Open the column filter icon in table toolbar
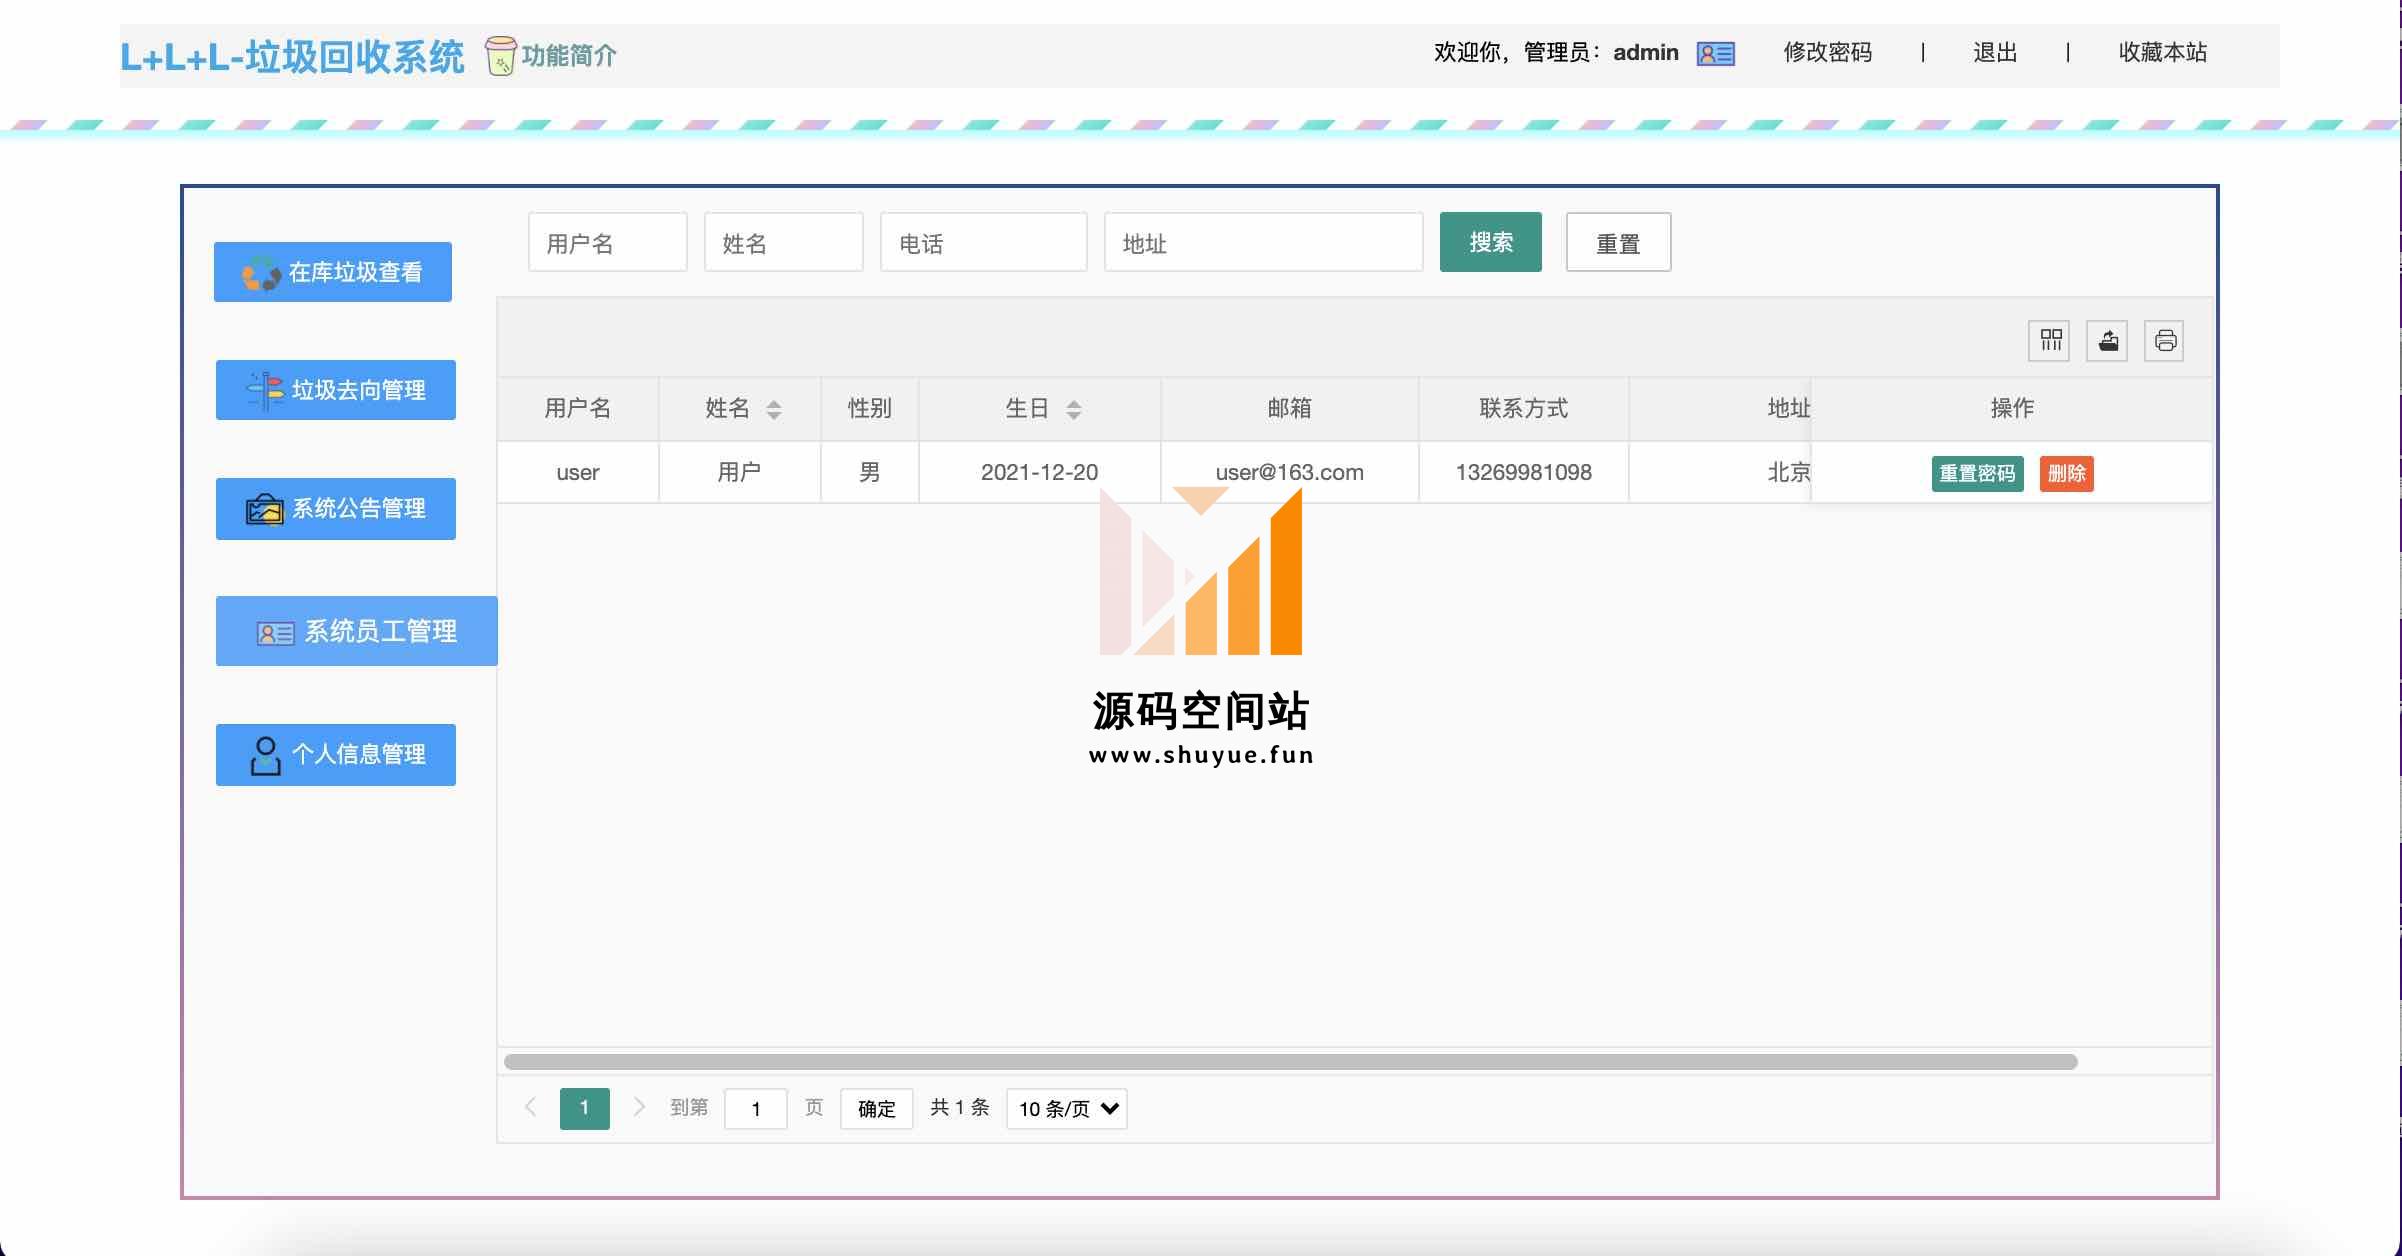Viewport: 2402px width, 1256px height. tap(2050, 341)
